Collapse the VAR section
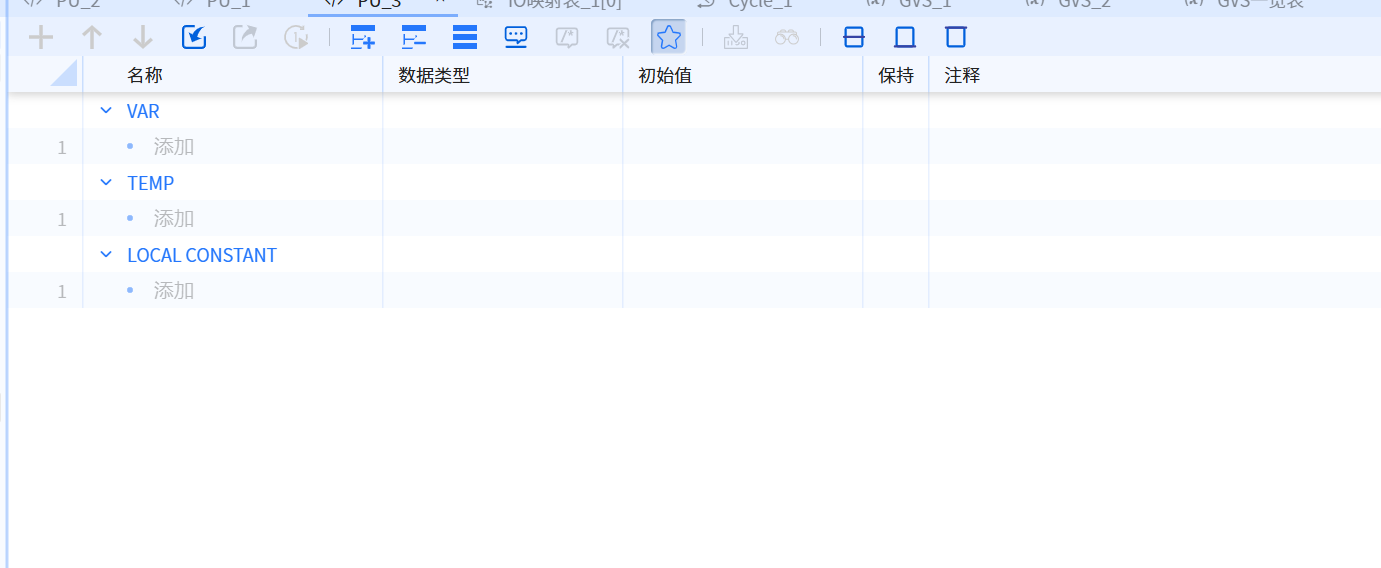 coord(106,111)
